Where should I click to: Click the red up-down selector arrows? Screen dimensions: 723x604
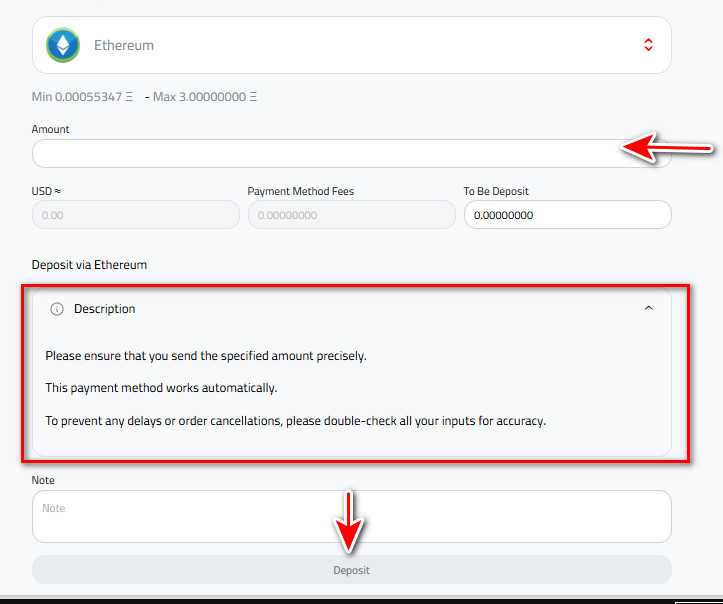click(x=648, y=45)
